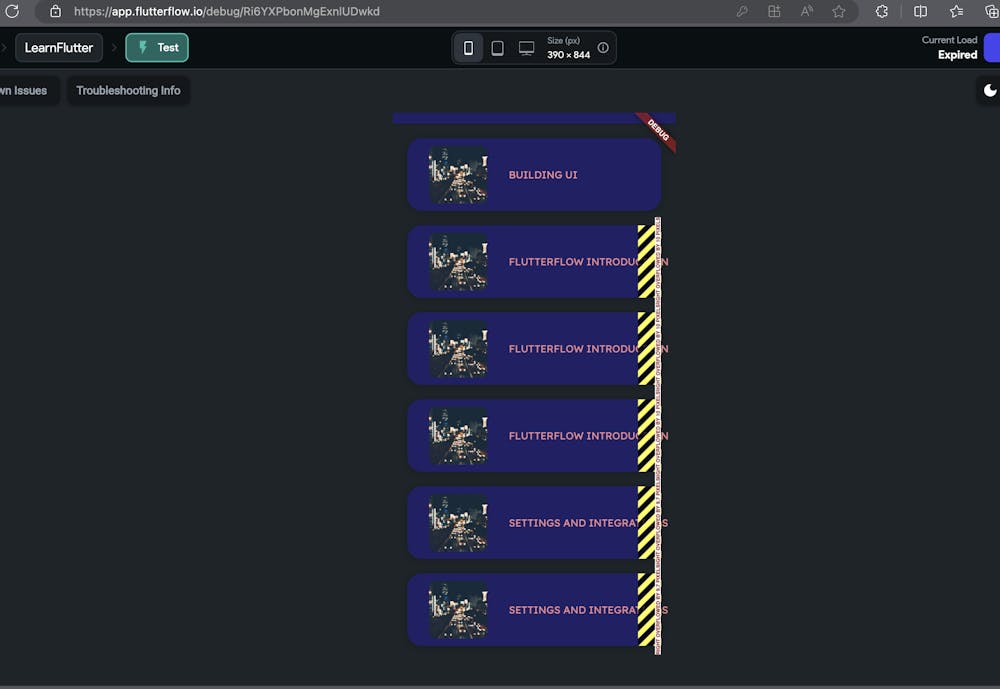This screenshot has width=1000, height=689.
Task: Click the size info icon
Action: click(x=603, y=48)
